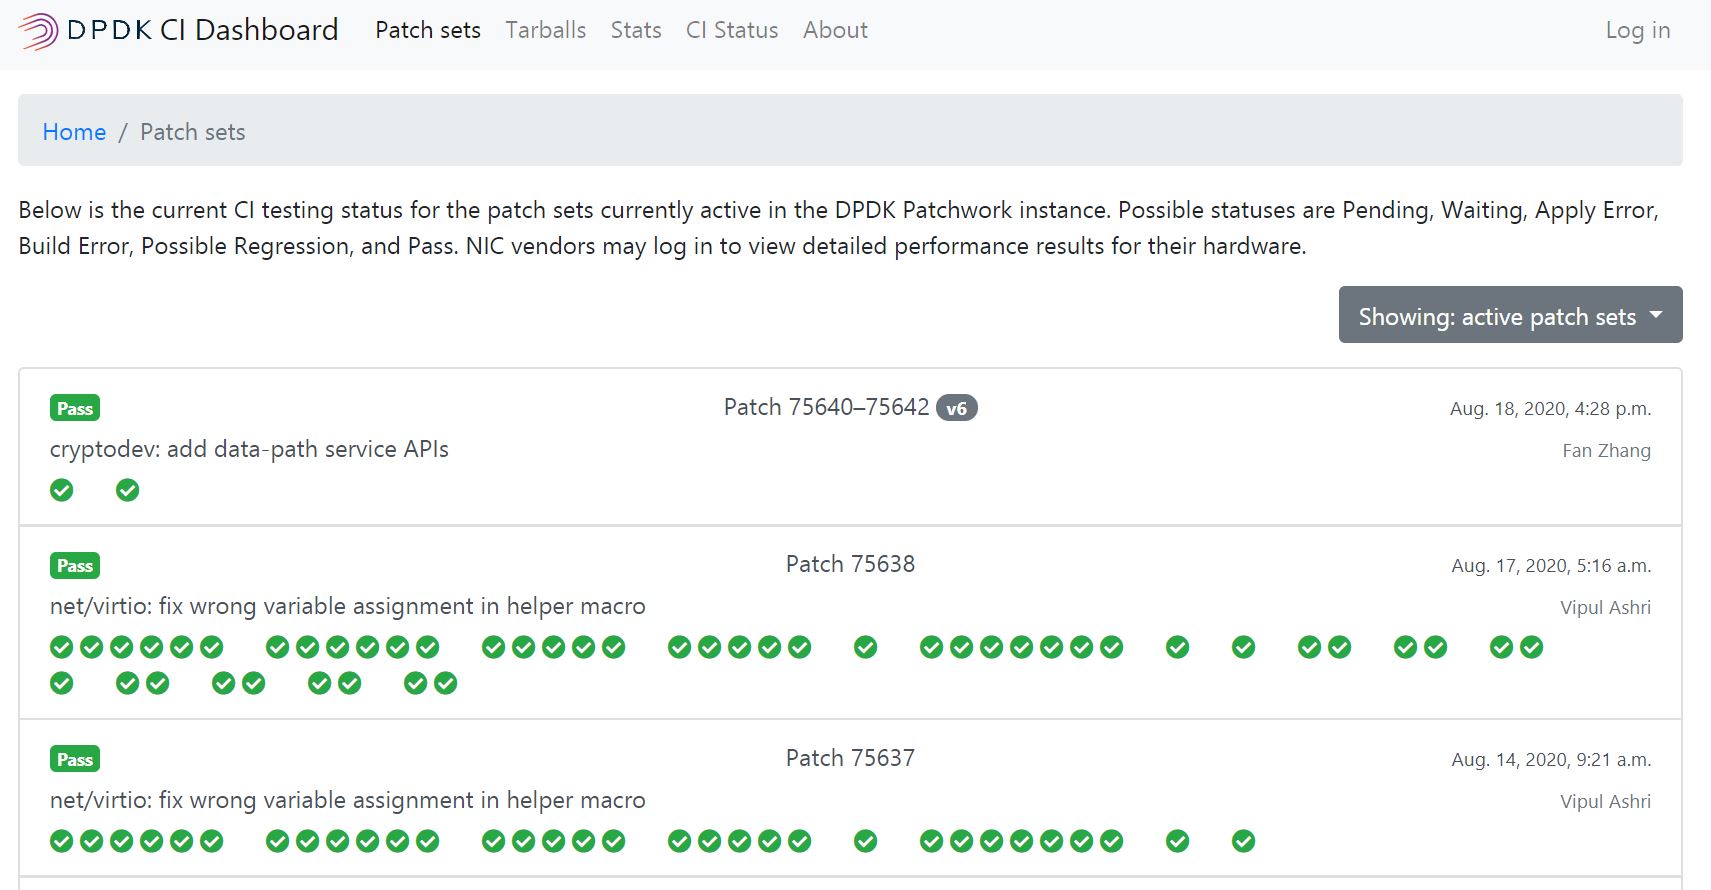Open the CI Status page

(x=732, y=30)
